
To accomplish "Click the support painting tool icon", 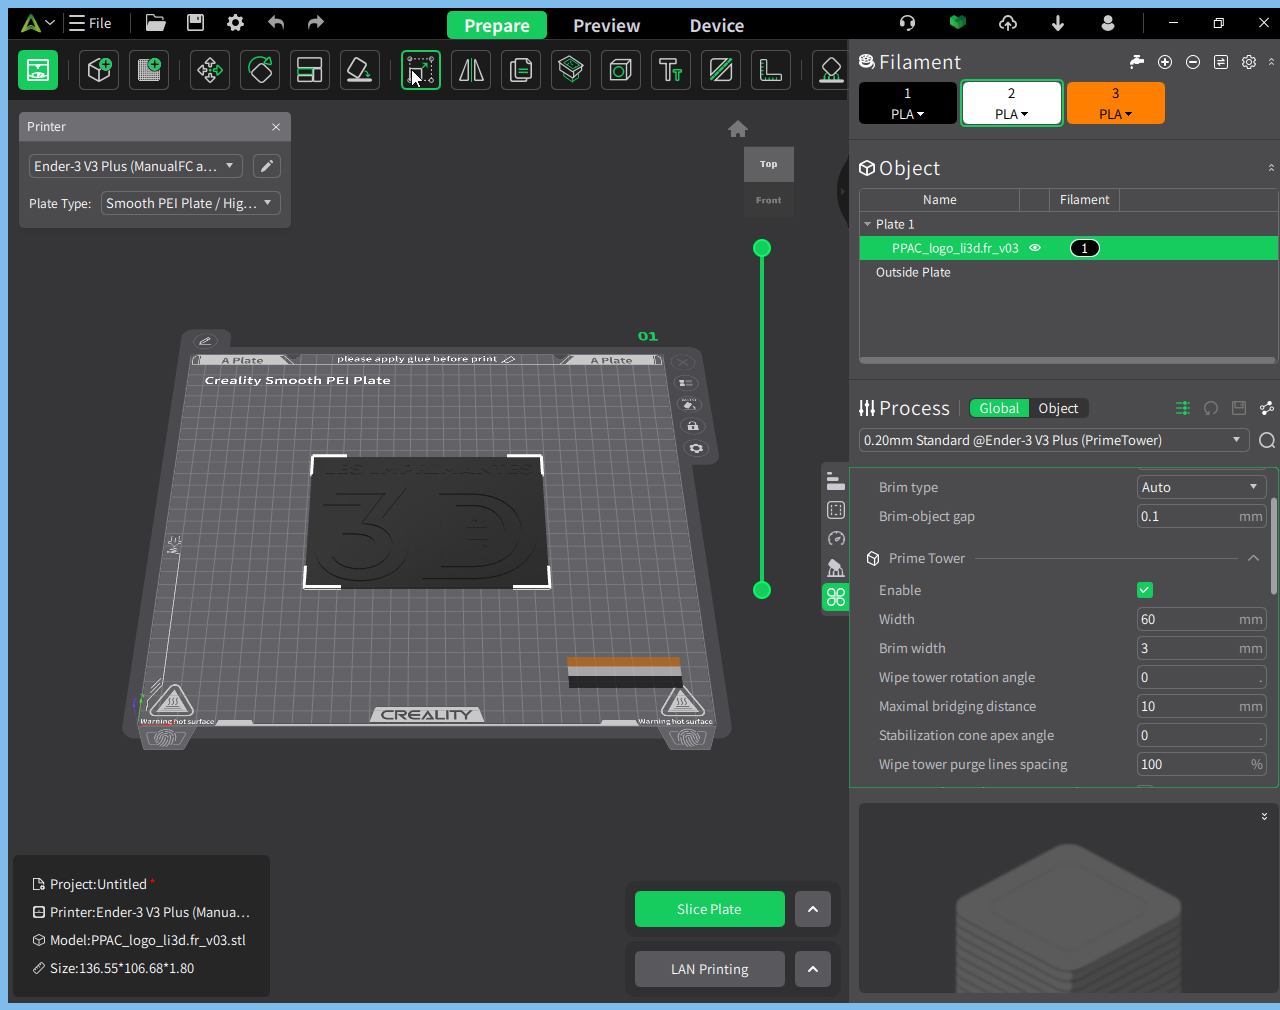I will pos(830,70).
